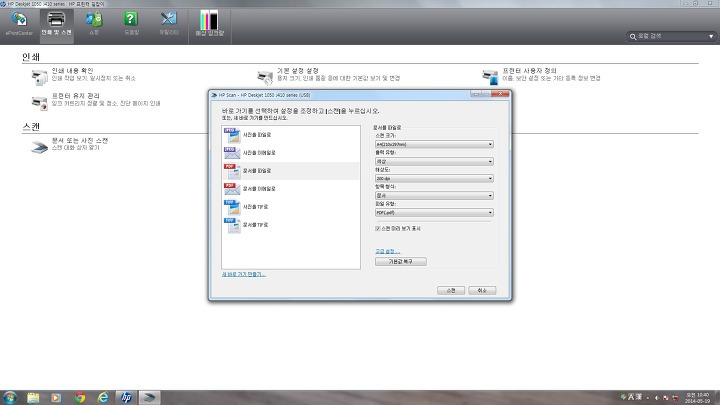This screenshot has height=405, width=720.
Task: Open ePrintCenter in the HP toolbar
Action: click(x=19, y=23)
